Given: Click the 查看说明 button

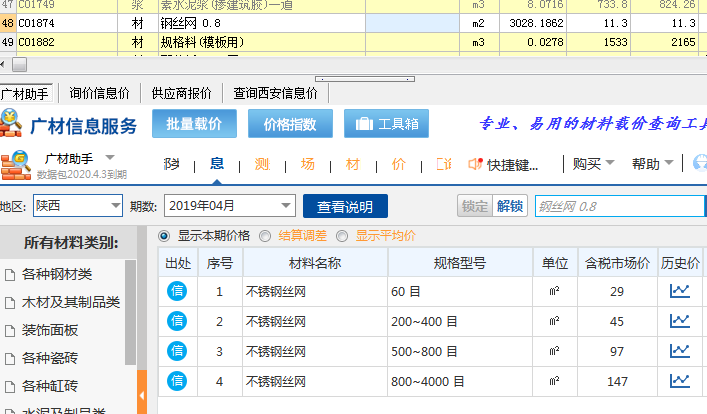Looking at the screenshot, I should tap(345, 206).
